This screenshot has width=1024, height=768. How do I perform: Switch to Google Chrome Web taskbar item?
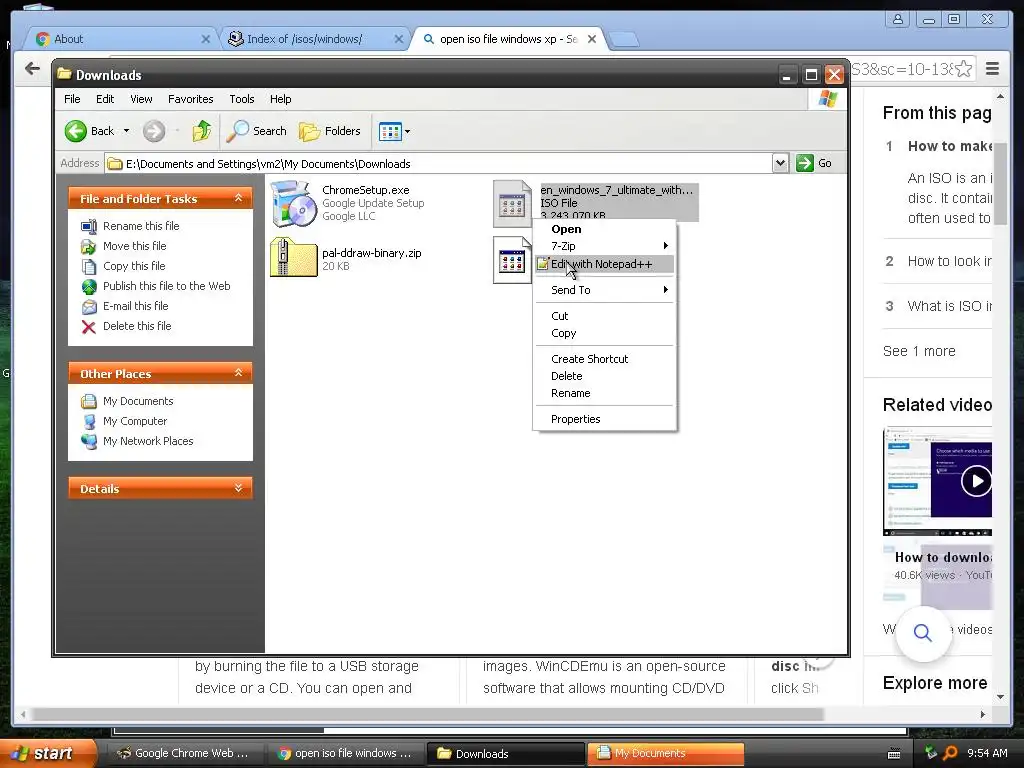click(185, 753)
